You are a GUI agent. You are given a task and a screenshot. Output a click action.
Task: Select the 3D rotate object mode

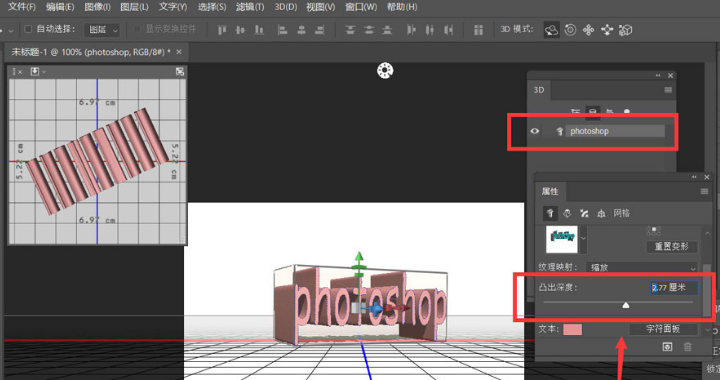pos(551,30)
